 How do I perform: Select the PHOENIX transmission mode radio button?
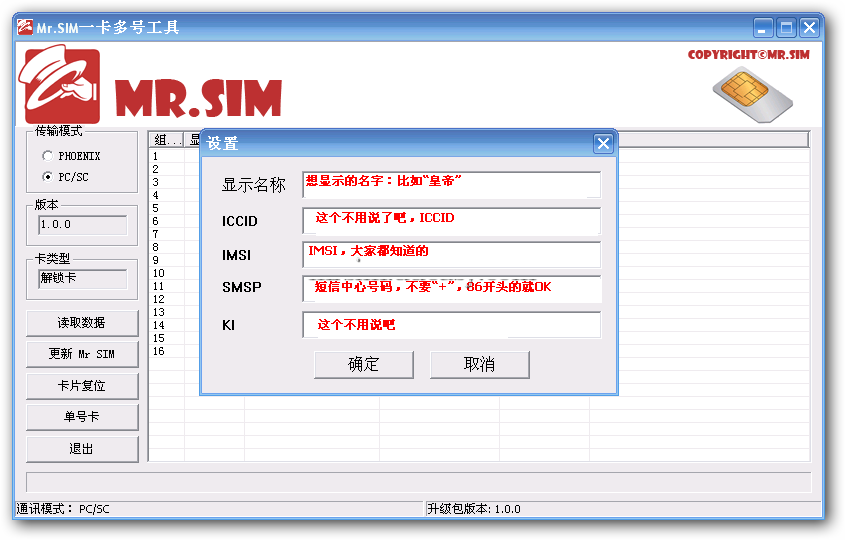[x=47, y=156]
